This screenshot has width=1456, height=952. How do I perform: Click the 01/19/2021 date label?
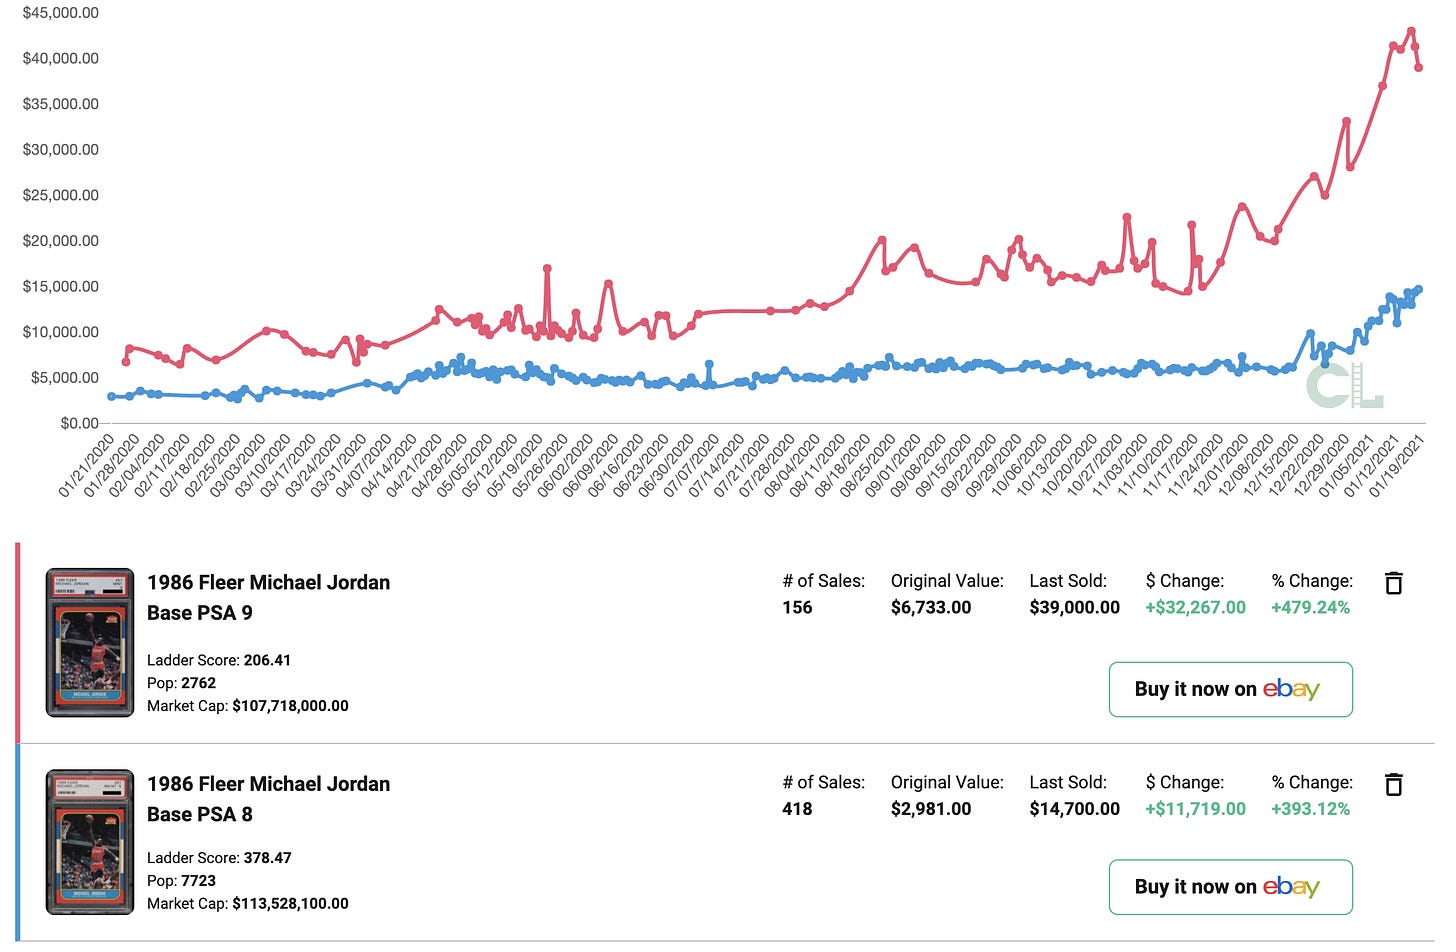coord(1397,466)
